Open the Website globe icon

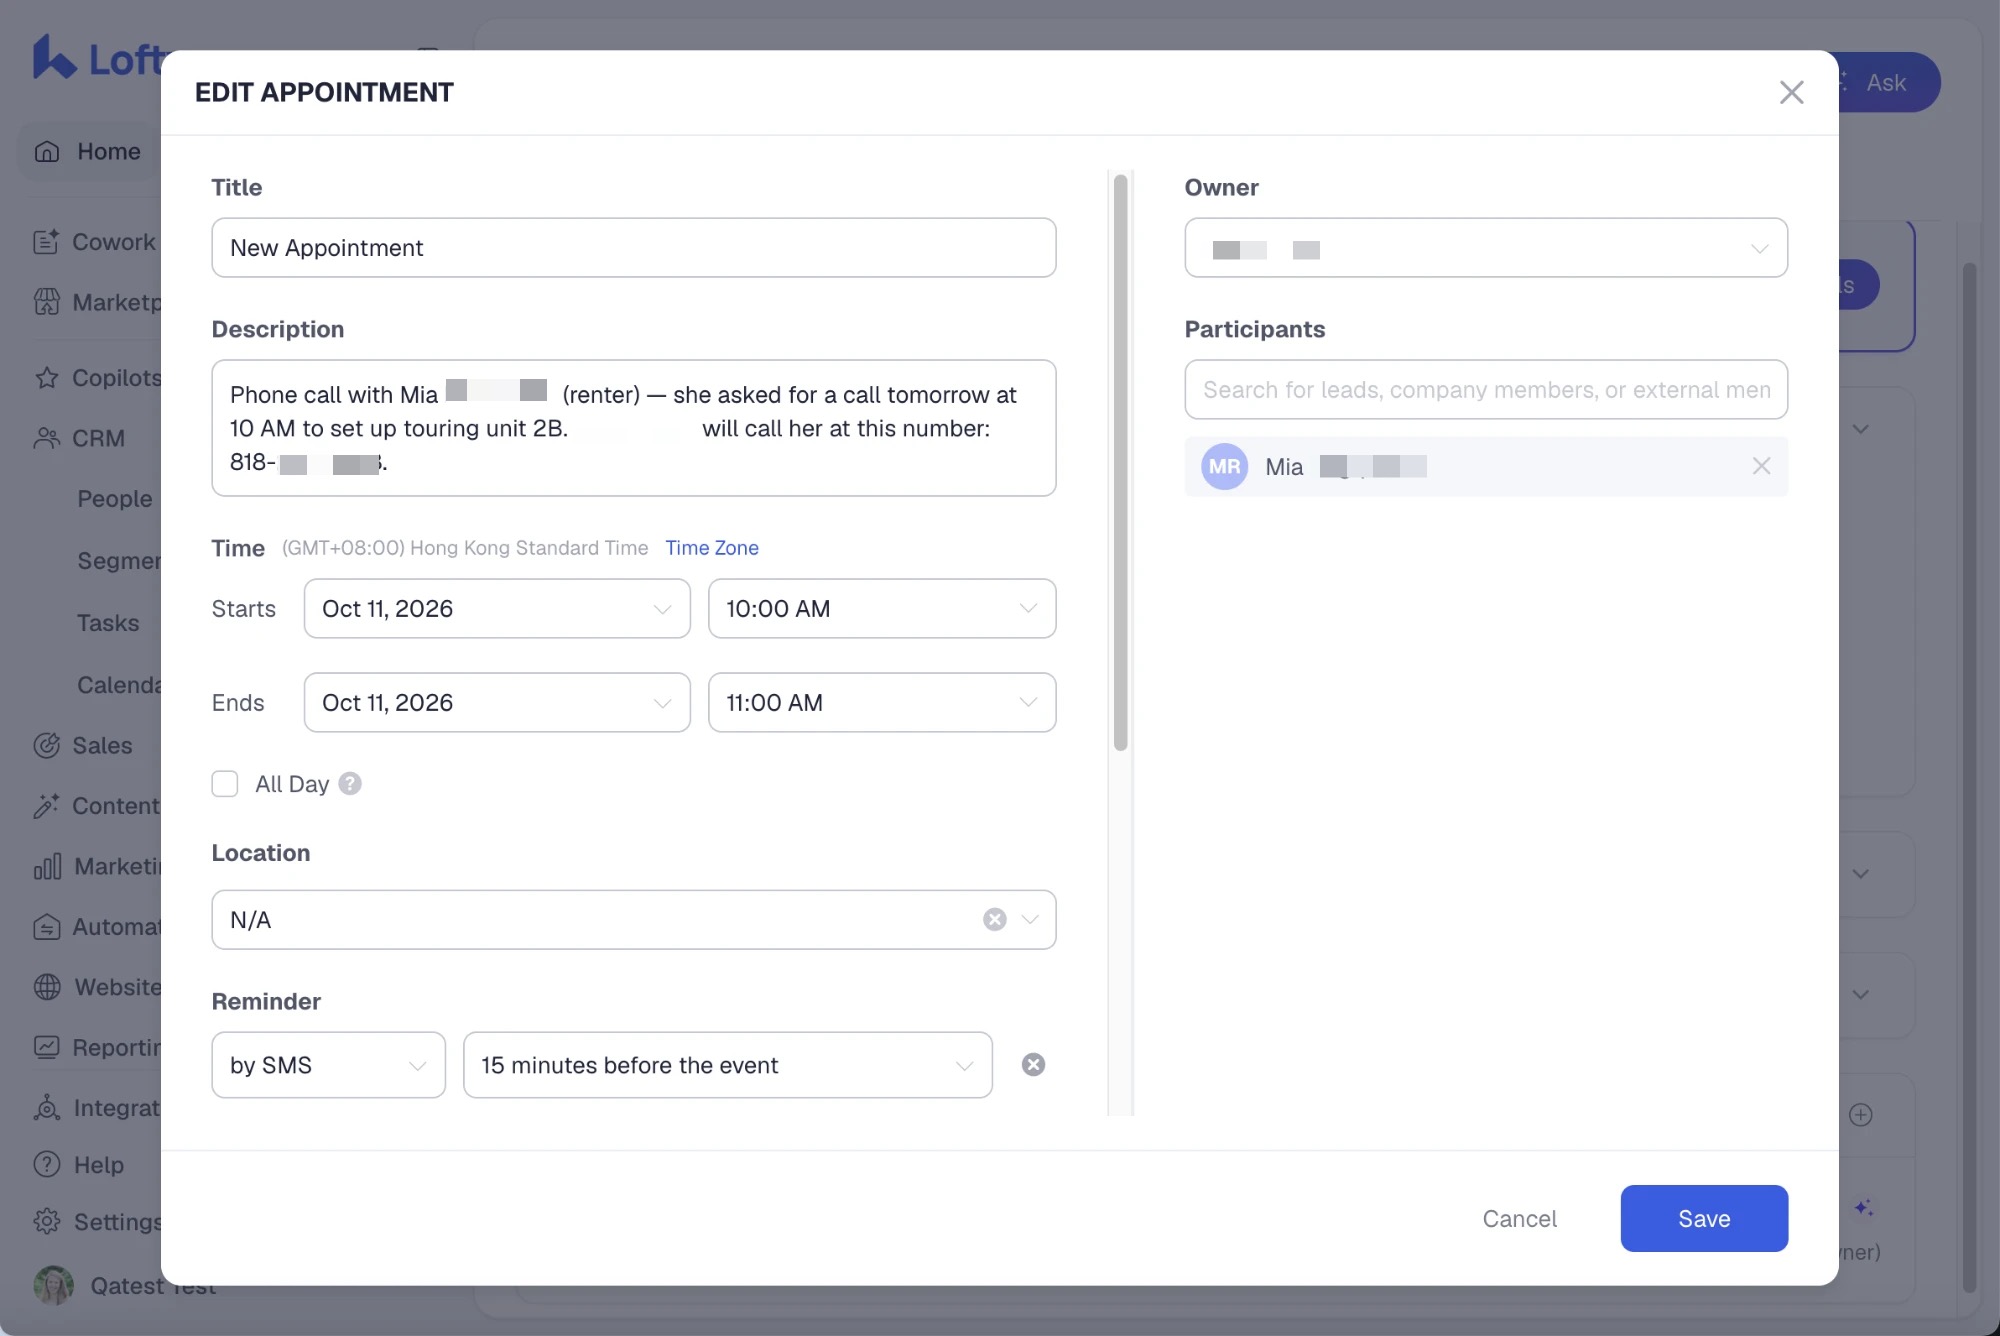pos(47,987)
